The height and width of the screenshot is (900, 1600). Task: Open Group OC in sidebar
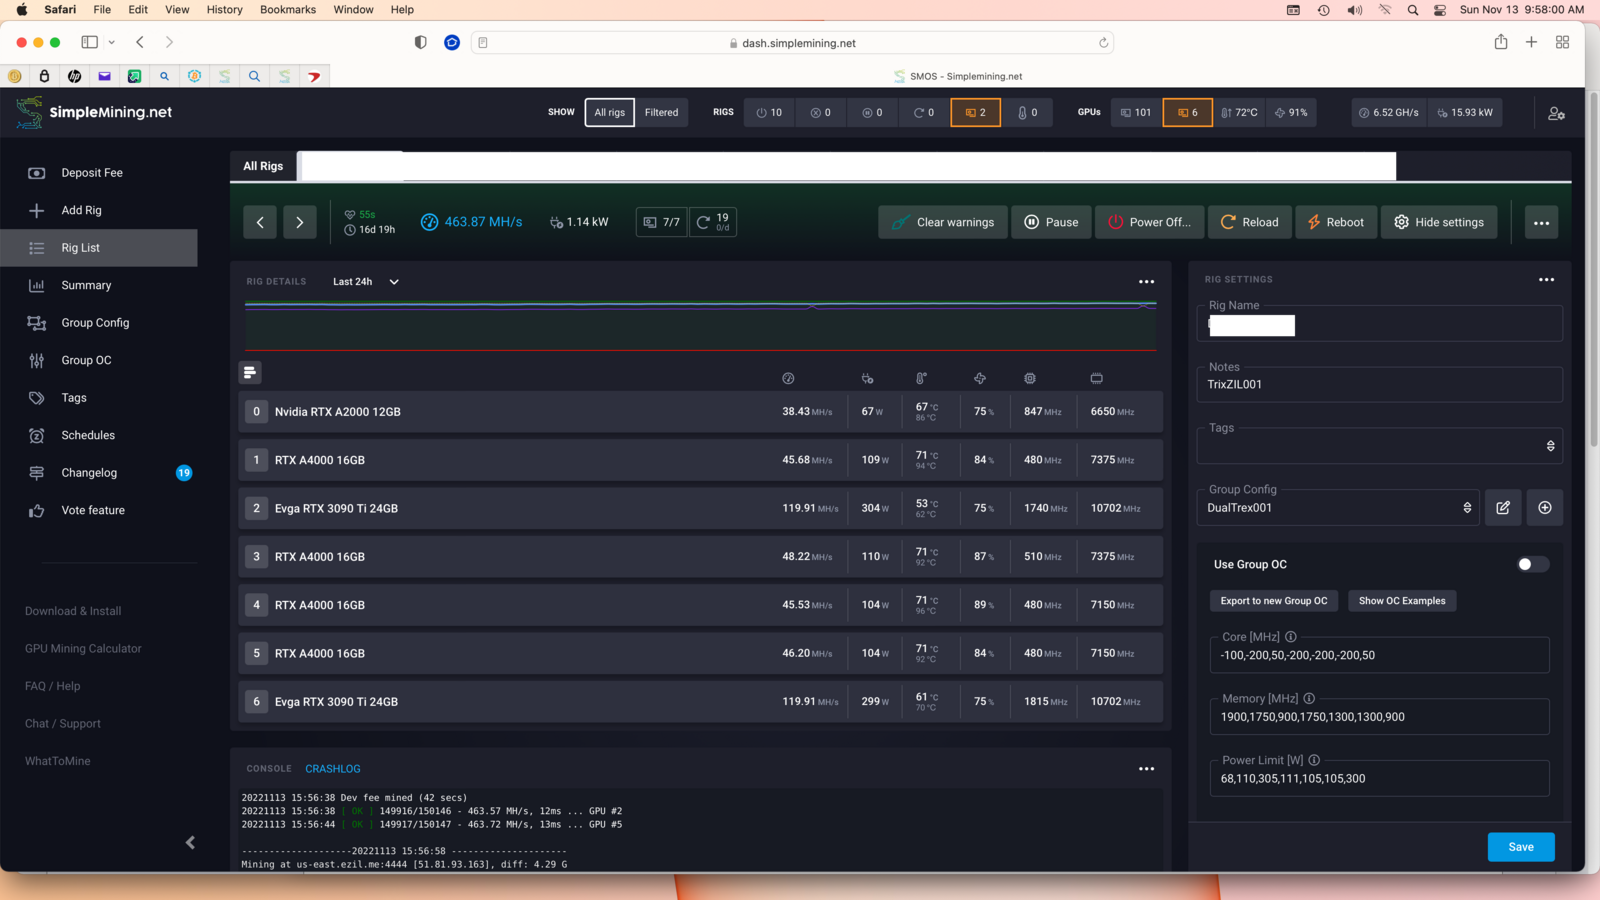click(99, 360)
